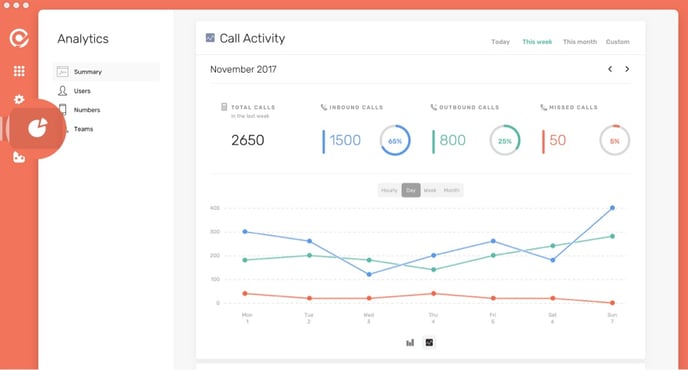This screenshot has width=688, height=370.
Task: Switch chart granularity to Week
Action: coord(430,190)
